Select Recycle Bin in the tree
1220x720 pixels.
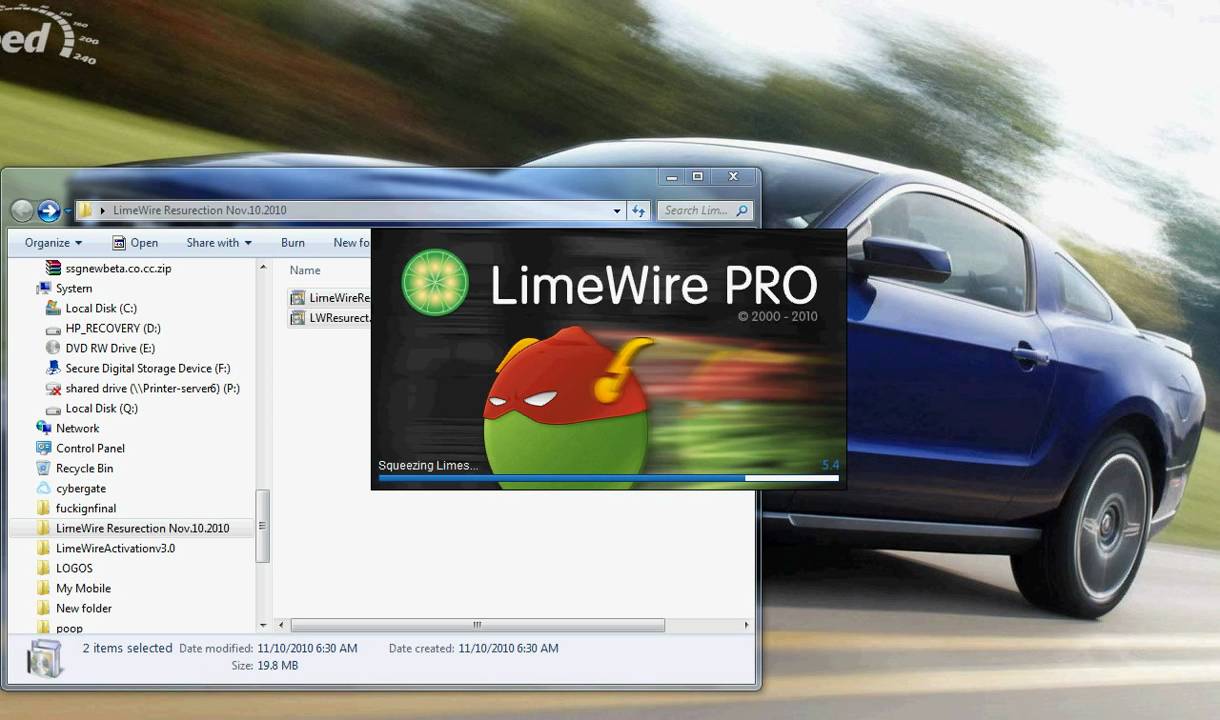click(85, 468)
